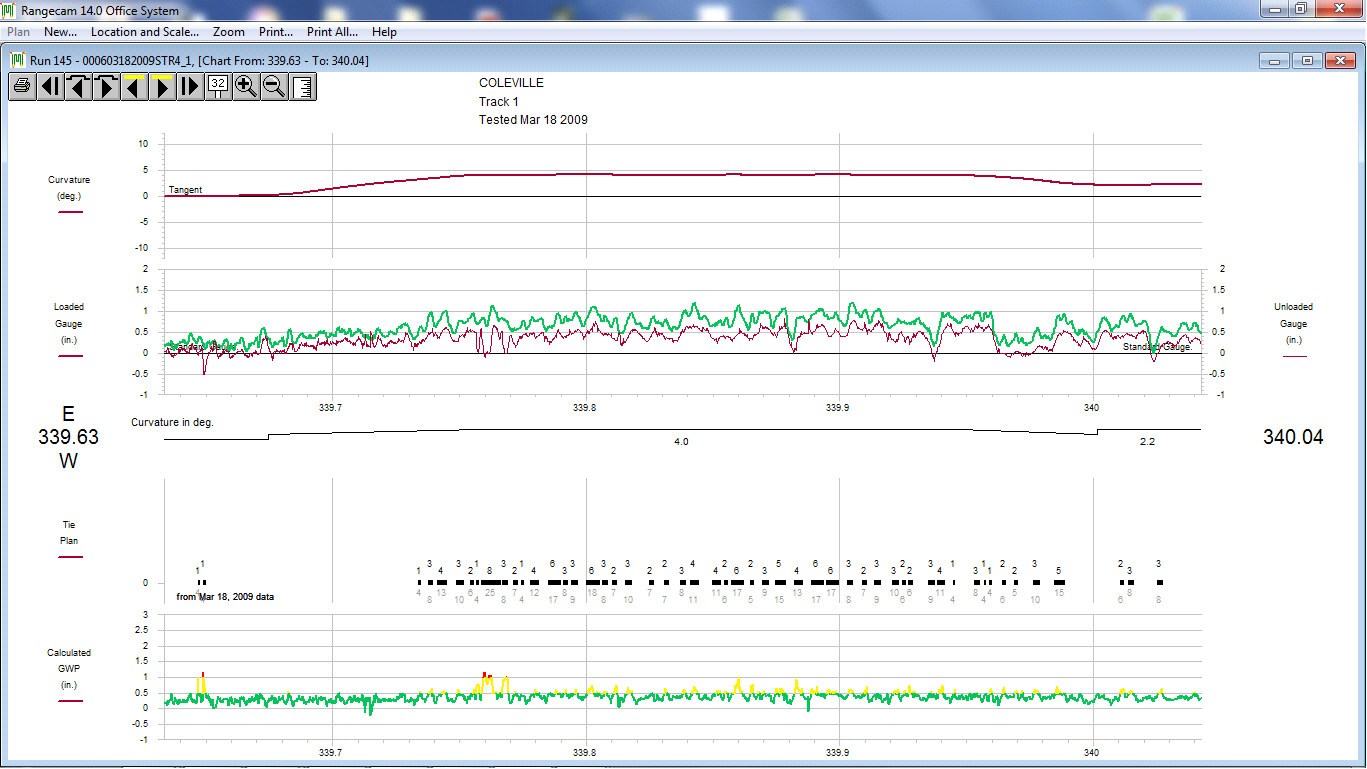Image resolution: width=1367 pixels, height=769 pixels.
Task: Go to the next curve arrow button
Action: point(106,87)
